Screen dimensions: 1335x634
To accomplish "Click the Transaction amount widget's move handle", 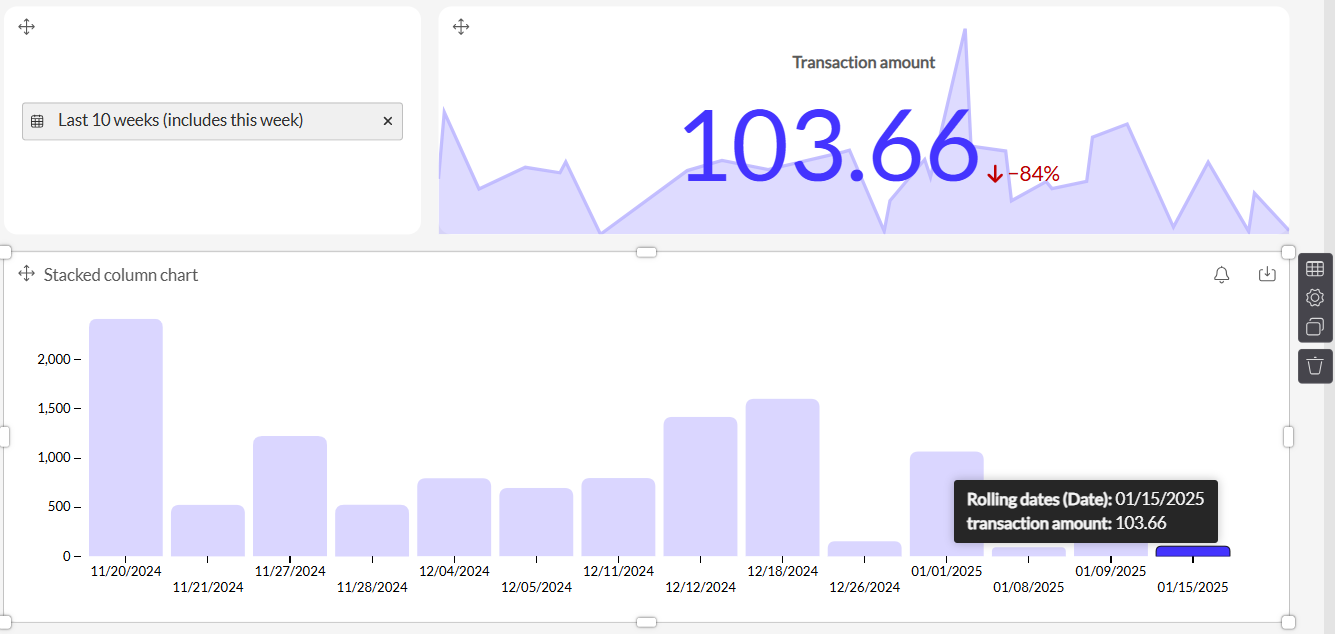I will coord(461,27).
